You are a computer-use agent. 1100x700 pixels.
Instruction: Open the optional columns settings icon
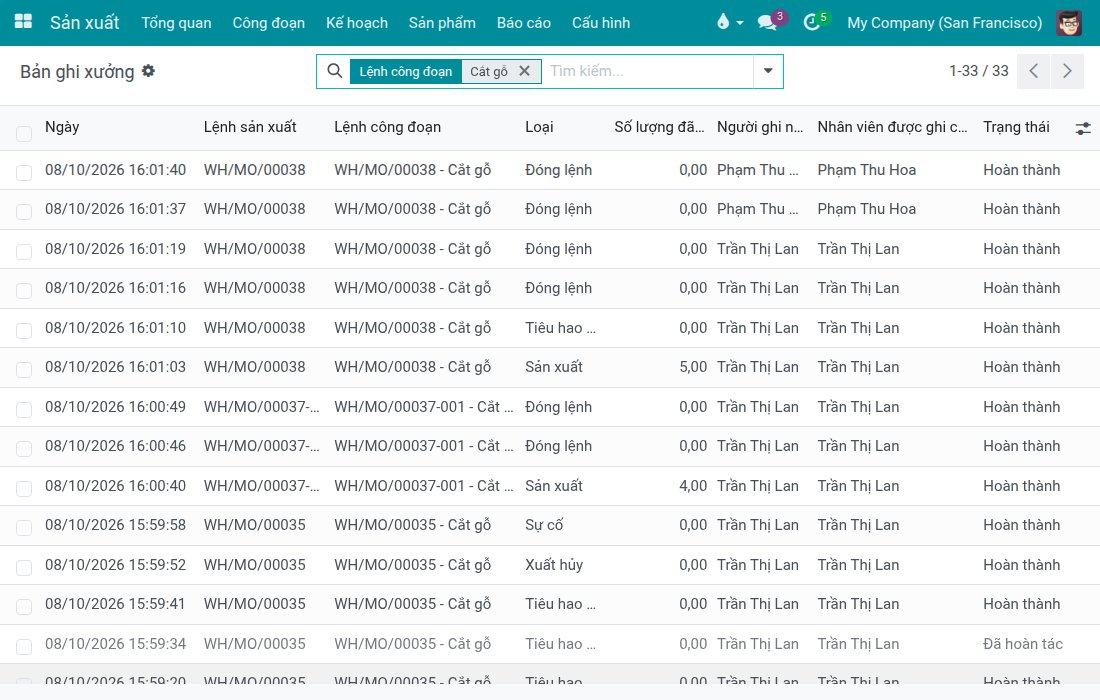[1082, 128]
